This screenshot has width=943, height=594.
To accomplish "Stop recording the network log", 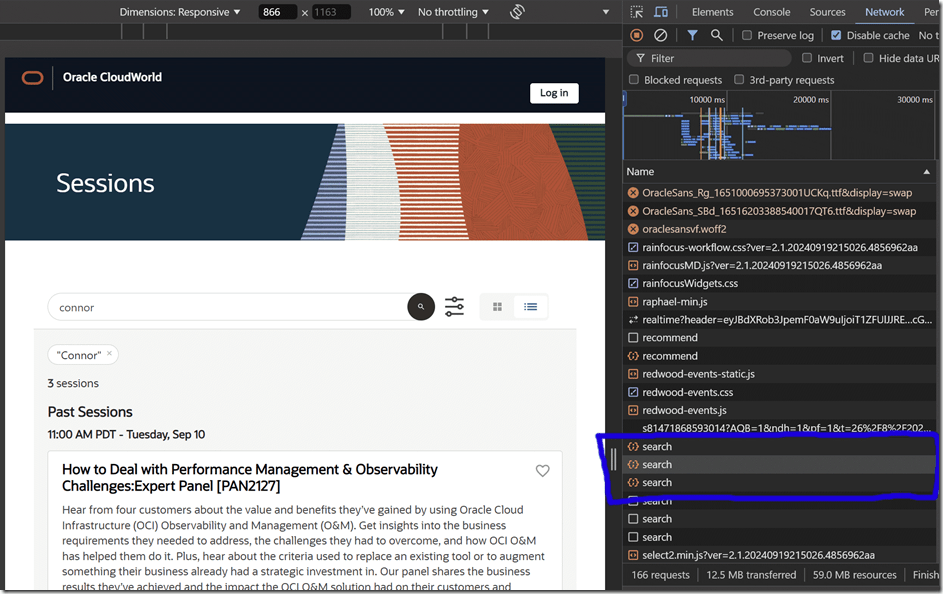I will (637, 35).
